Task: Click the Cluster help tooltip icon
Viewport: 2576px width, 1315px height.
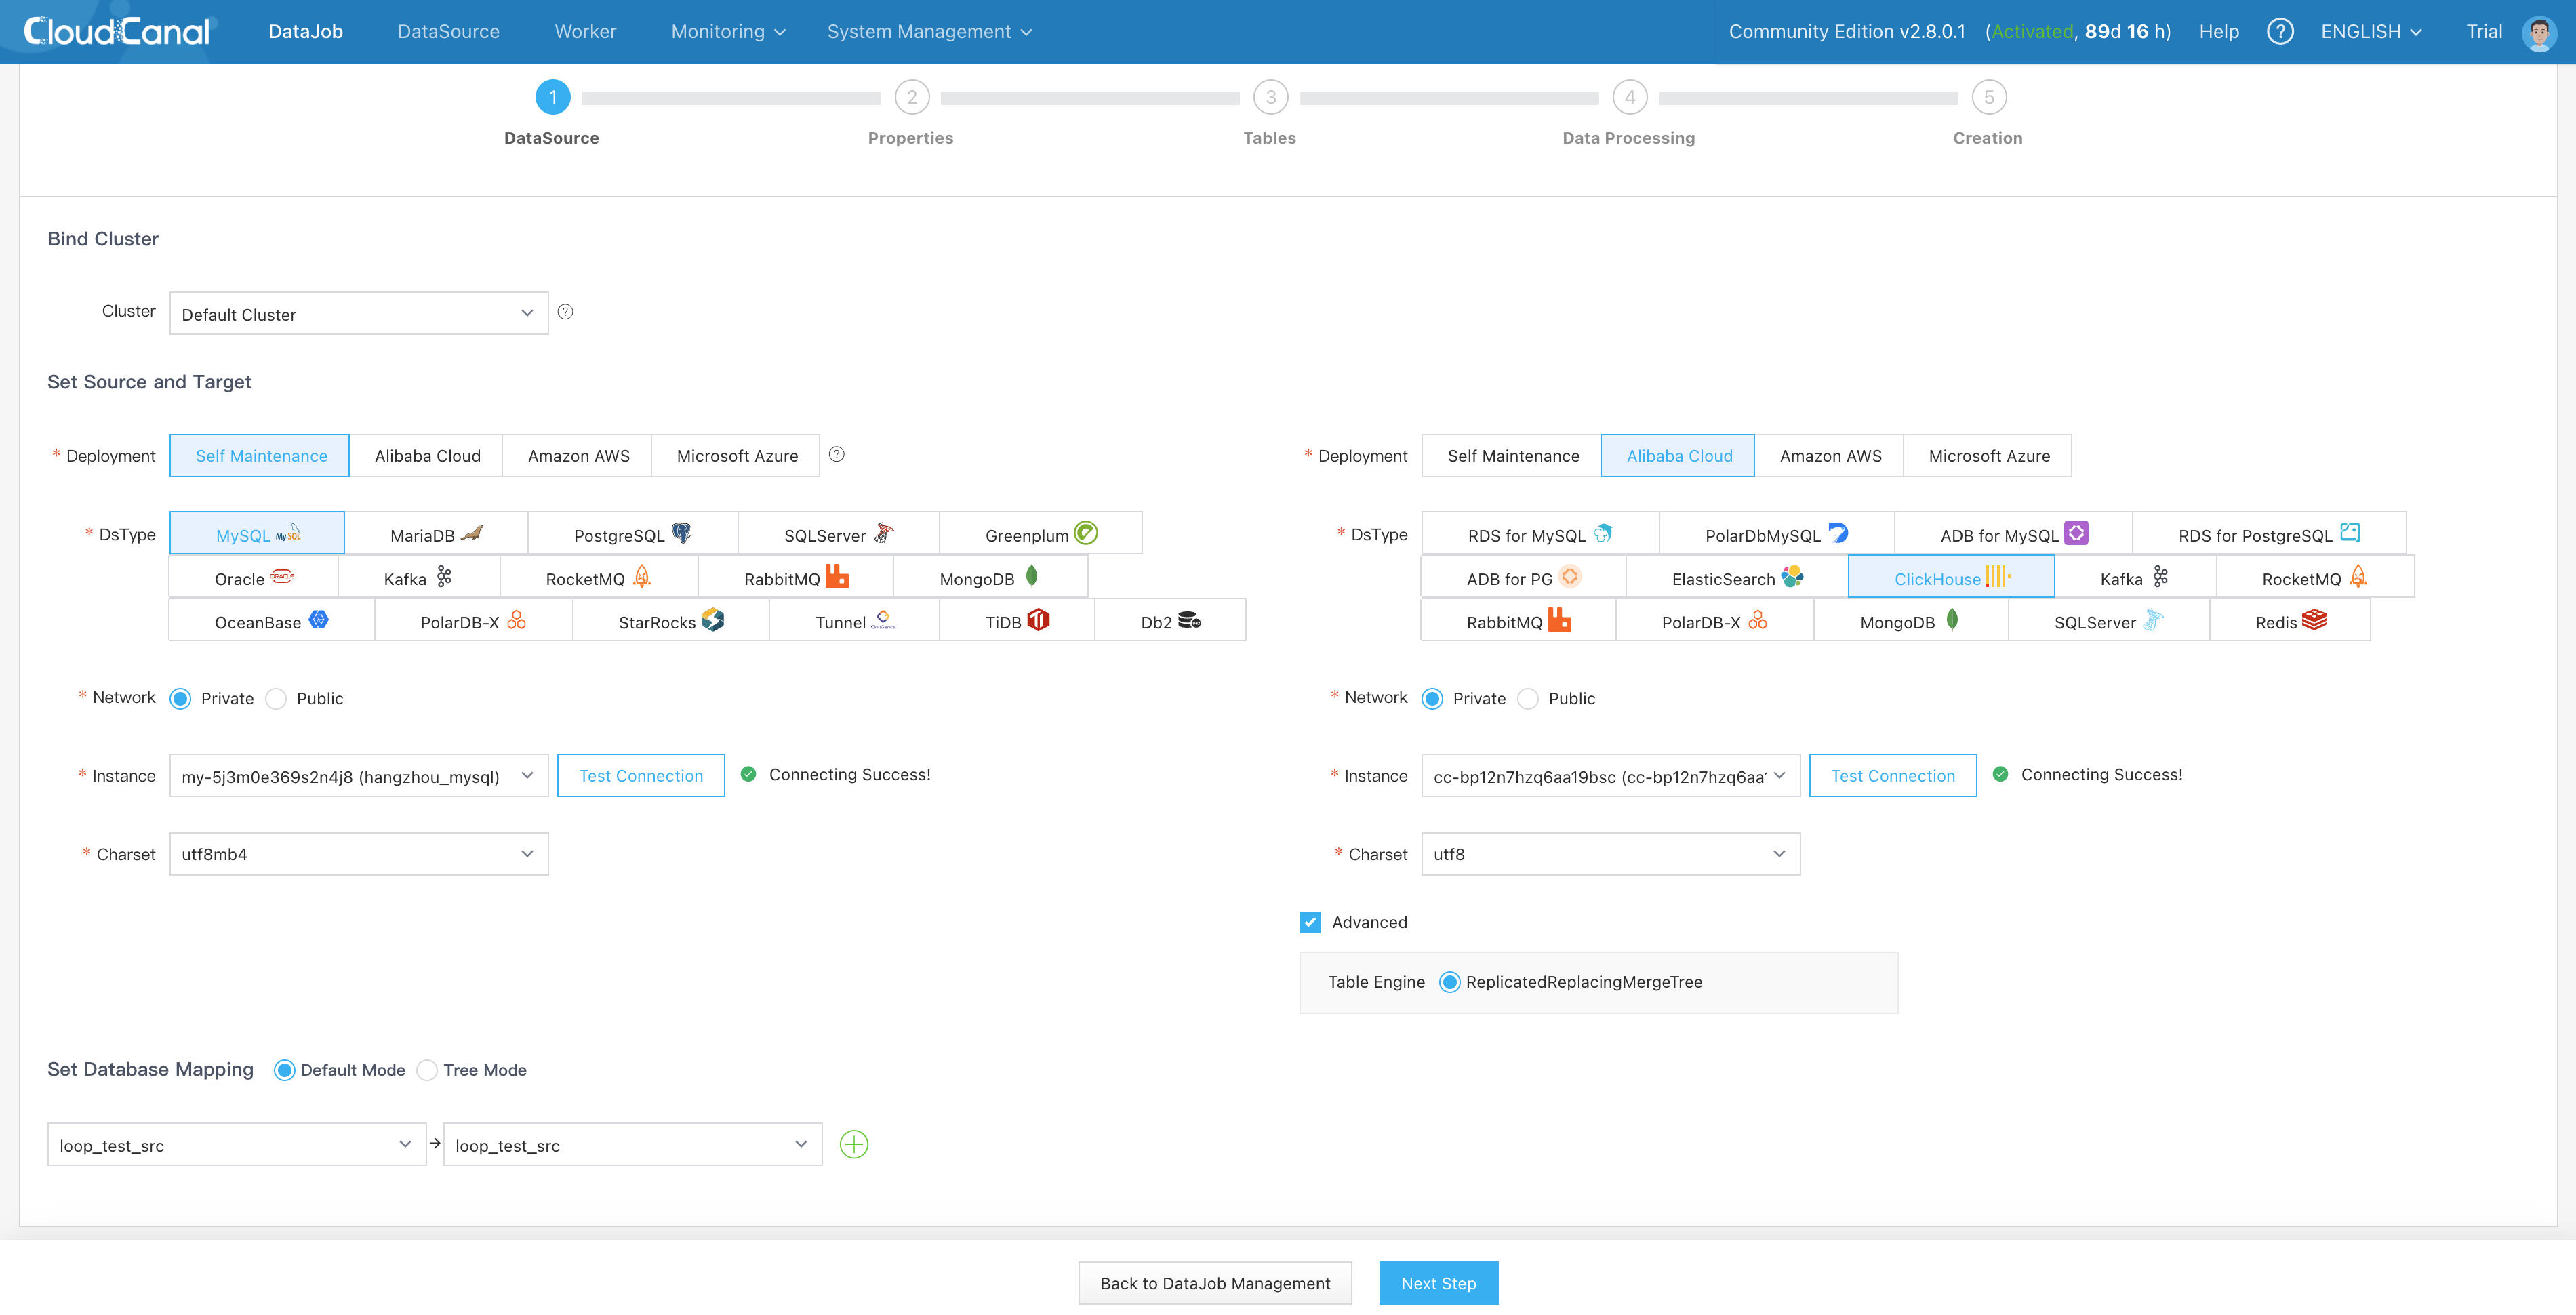Action: click(x=565, y=312)
